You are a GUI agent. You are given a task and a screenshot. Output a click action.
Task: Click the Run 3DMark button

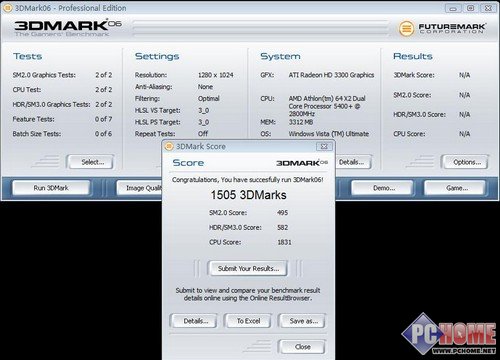(x=51, y=188)
